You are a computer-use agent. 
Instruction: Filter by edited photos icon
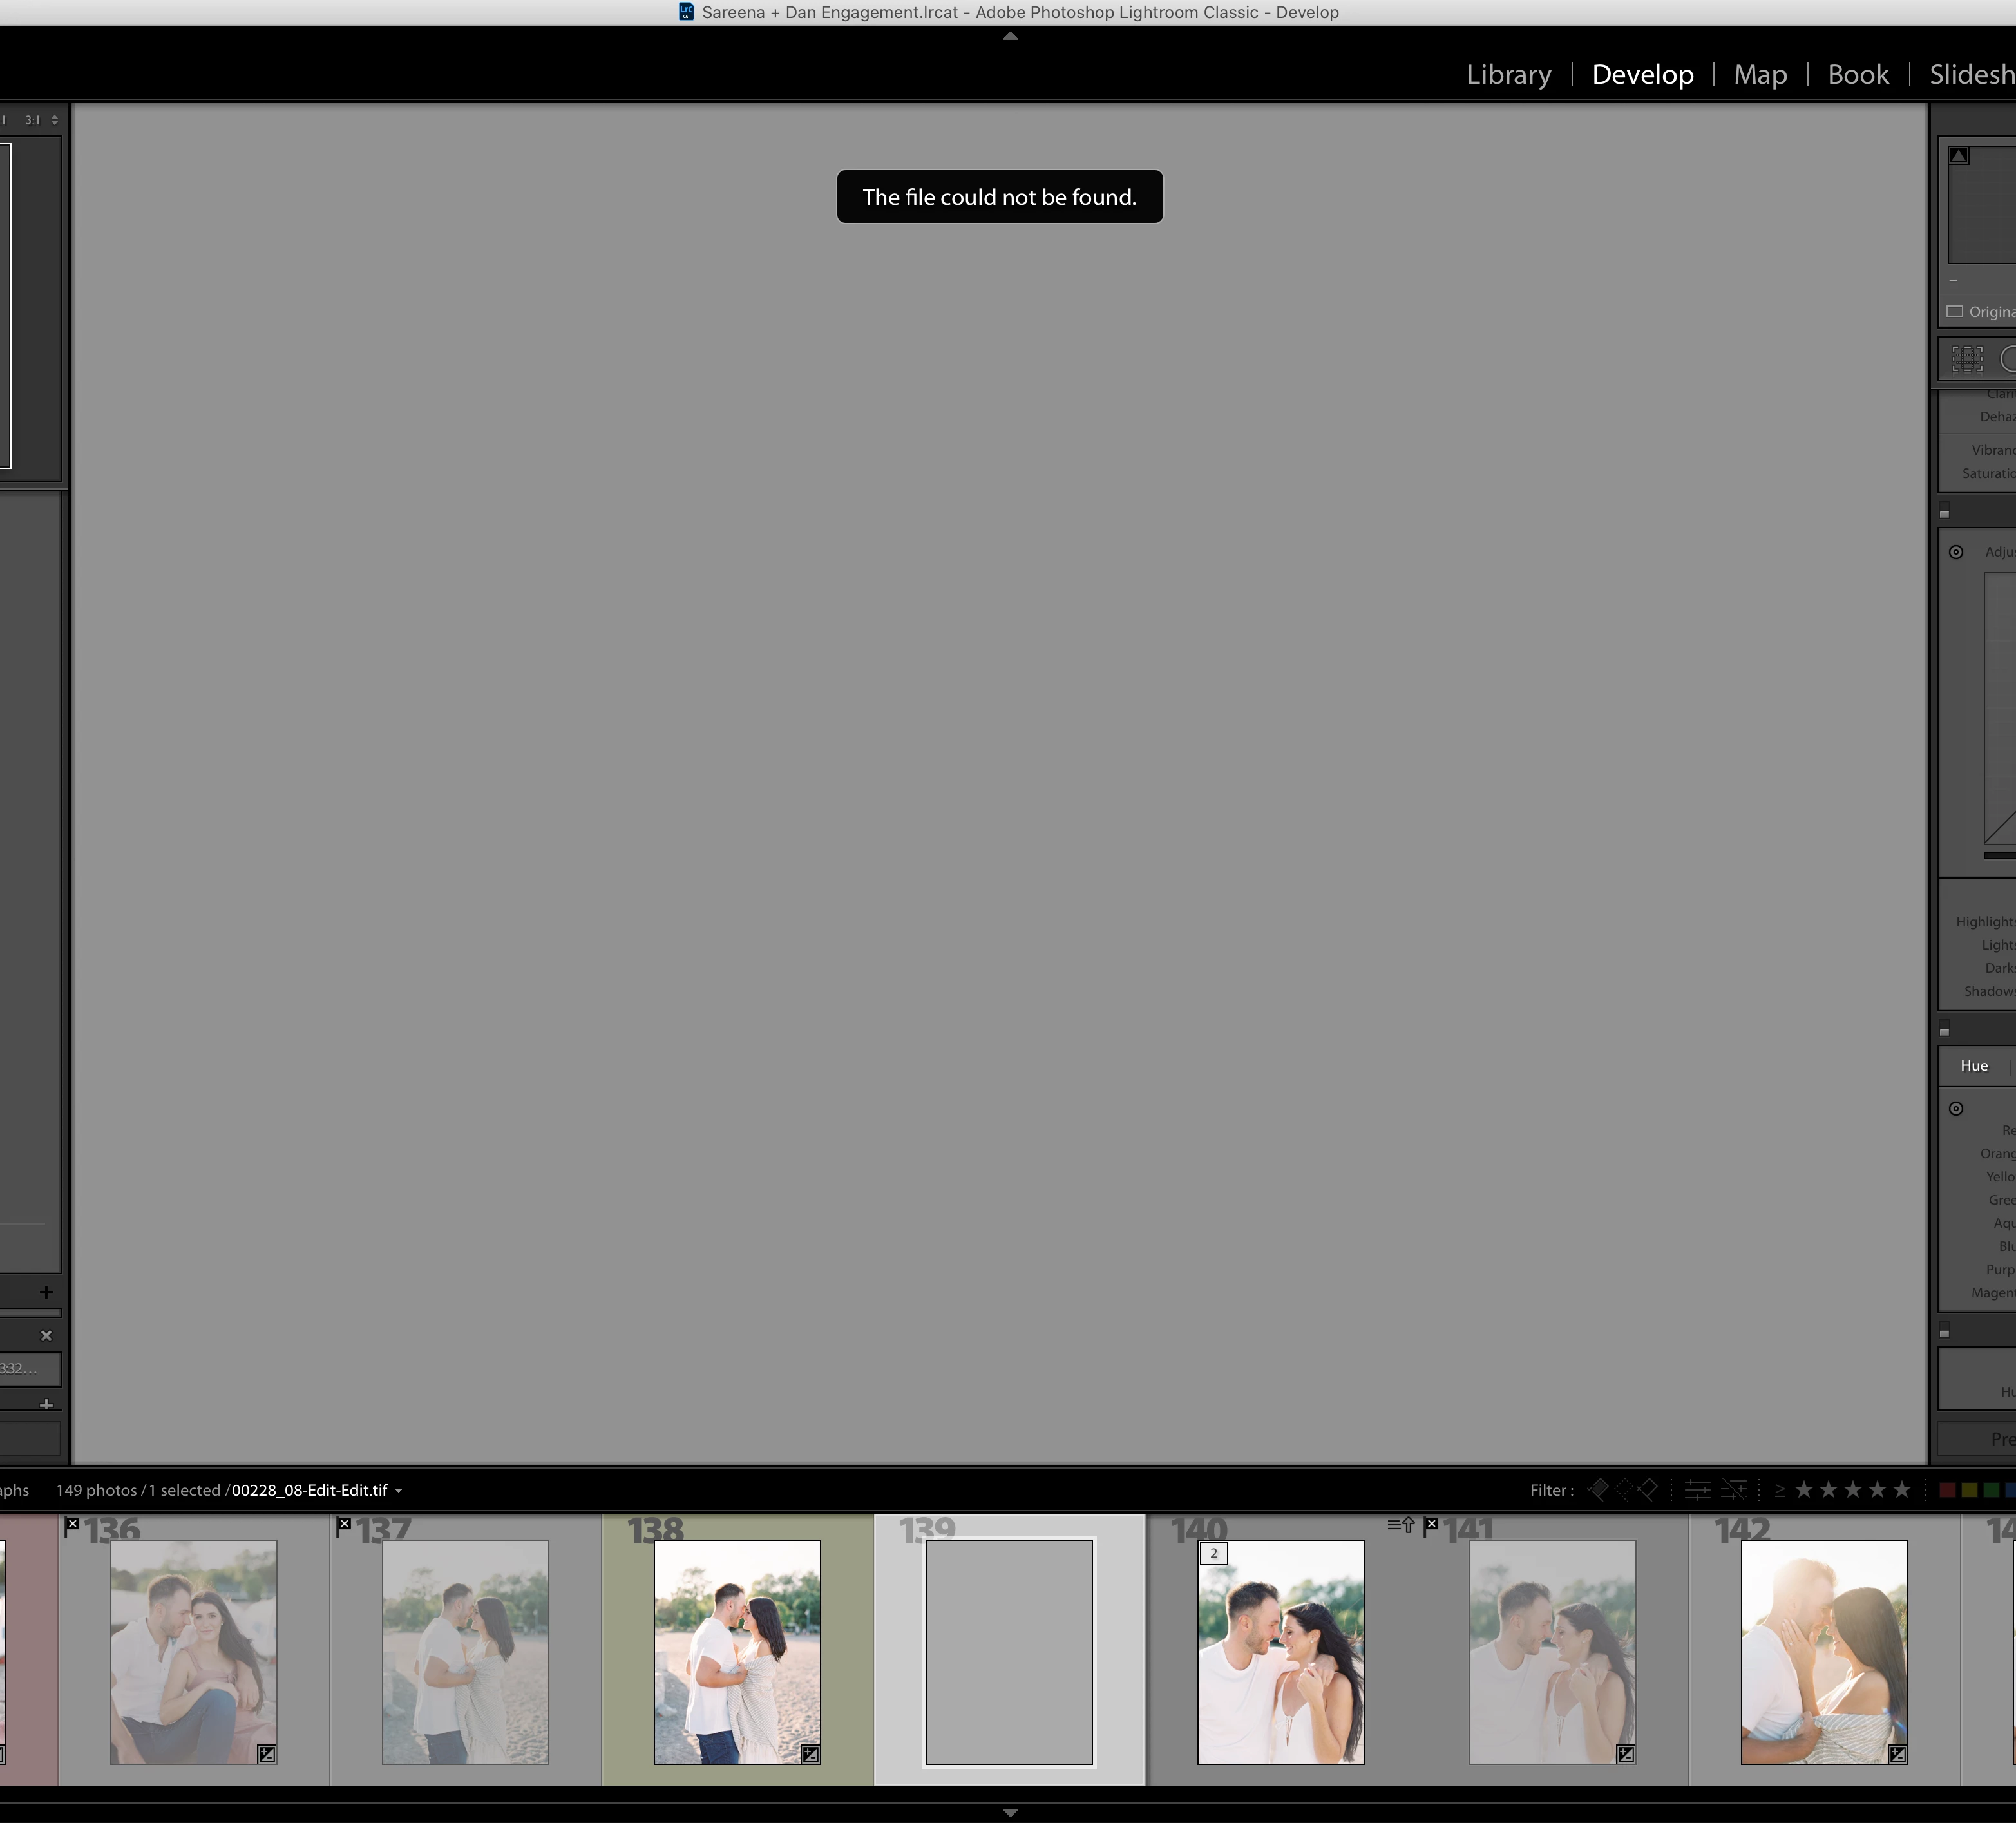pos(1697,1490)
